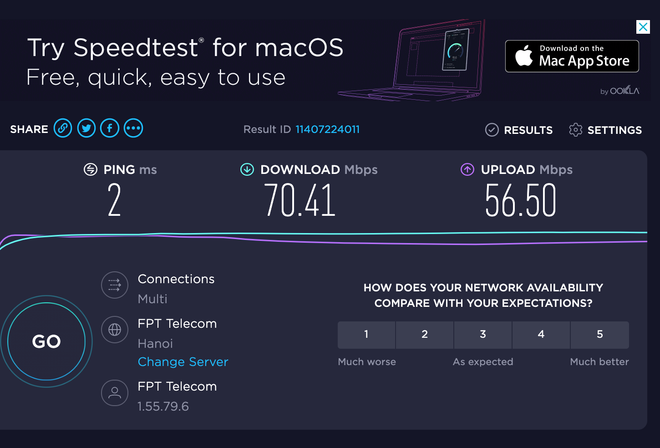This screenshot has width=660, height=448.
Task: Select rating 4 for network availability
Action: pyautogui.click(x=541, y=335)
